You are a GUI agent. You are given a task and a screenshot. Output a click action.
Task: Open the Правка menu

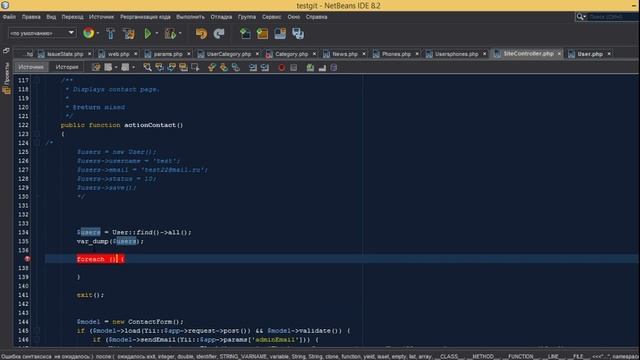click(31, 17)
